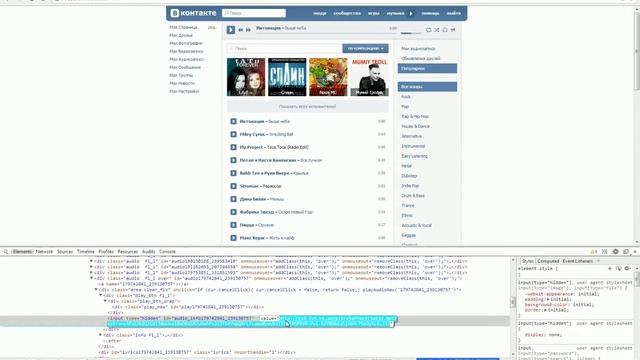Click the track progress bar under the song title

(x=326, y=33)
